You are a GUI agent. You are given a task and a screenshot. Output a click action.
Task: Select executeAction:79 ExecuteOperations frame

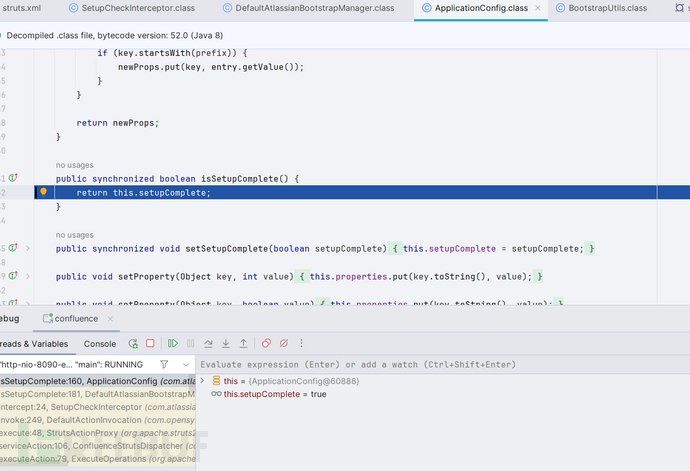coord(98,459)
